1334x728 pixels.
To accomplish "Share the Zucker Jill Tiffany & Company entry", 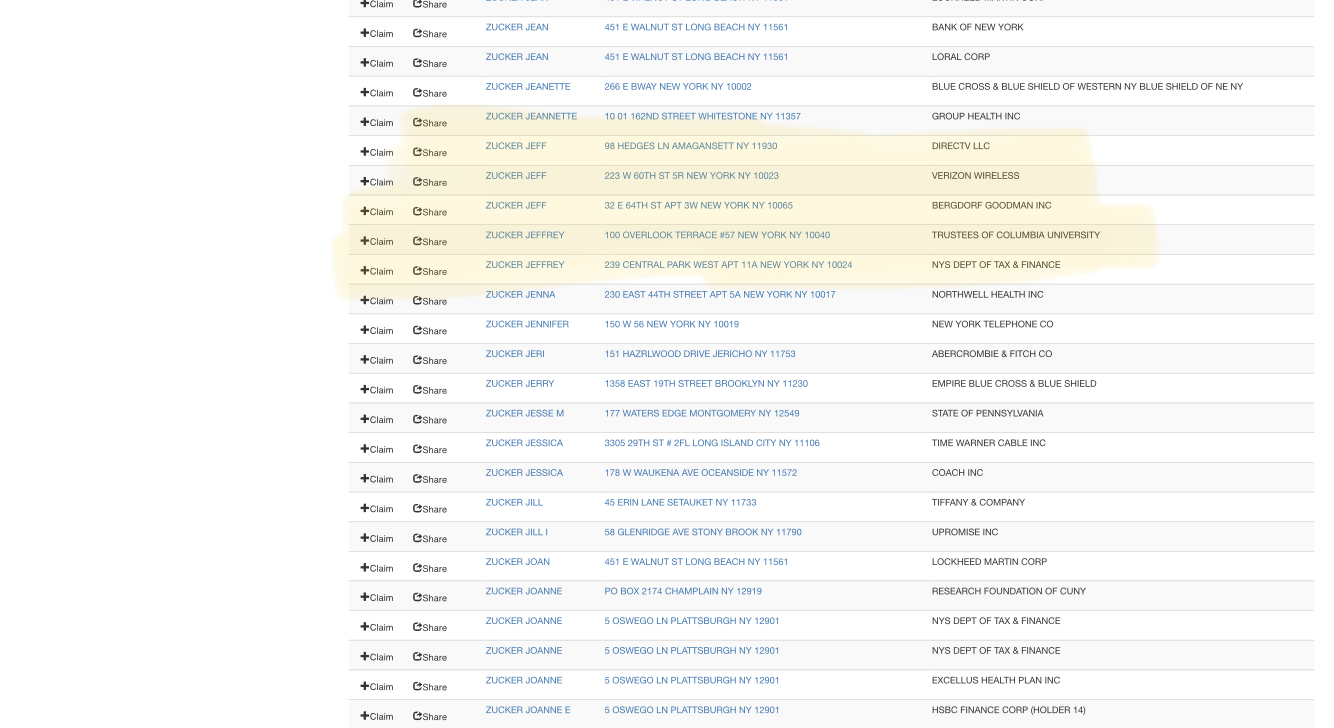I will [430, 509].
